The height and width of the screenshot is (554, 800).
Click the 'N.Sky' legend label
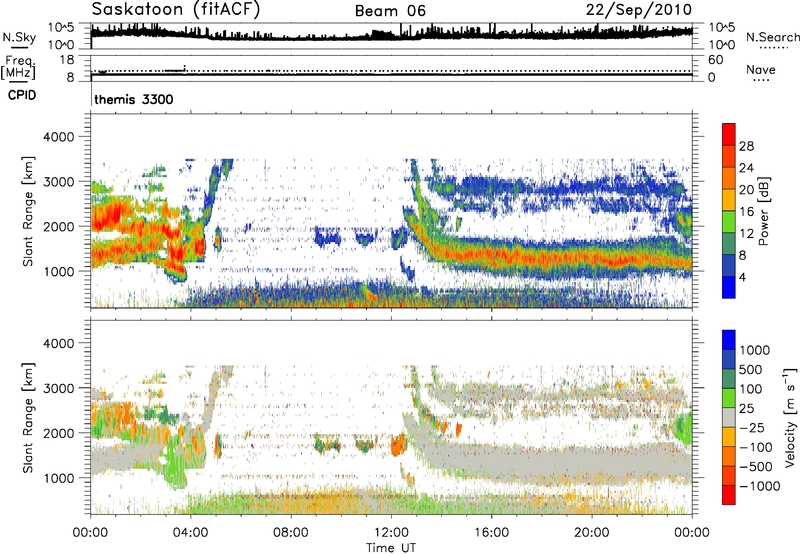pos(19,37)
